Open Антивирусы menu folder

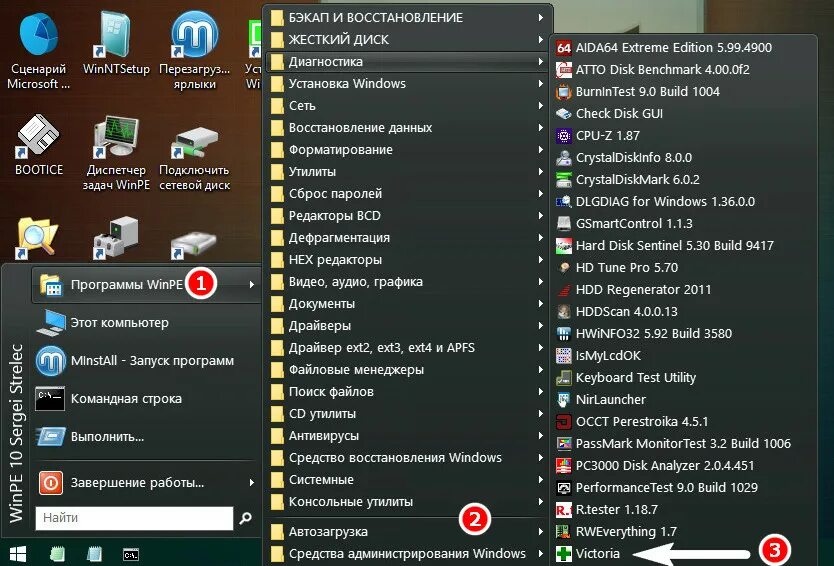(x=408, y=436)
